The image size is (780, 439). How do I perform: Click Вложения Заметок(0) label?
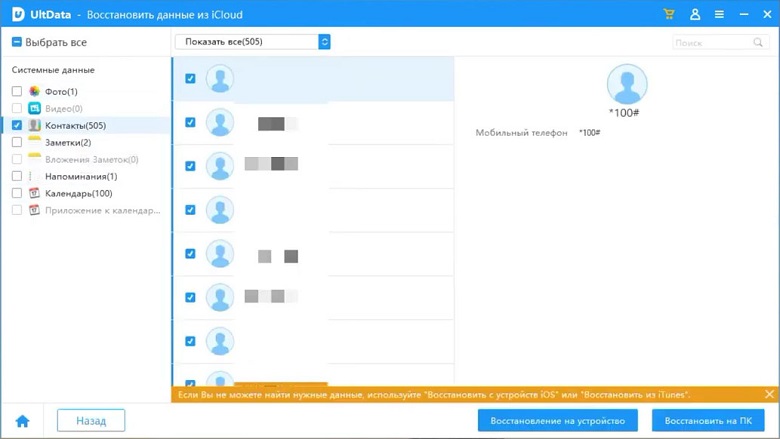[92, 160]
